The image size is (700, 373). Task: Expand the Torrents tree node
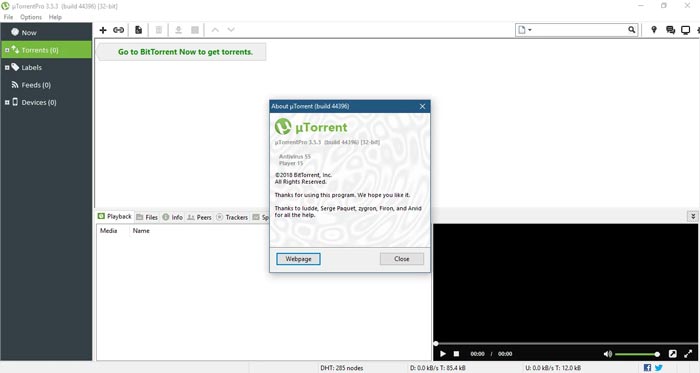7,50
